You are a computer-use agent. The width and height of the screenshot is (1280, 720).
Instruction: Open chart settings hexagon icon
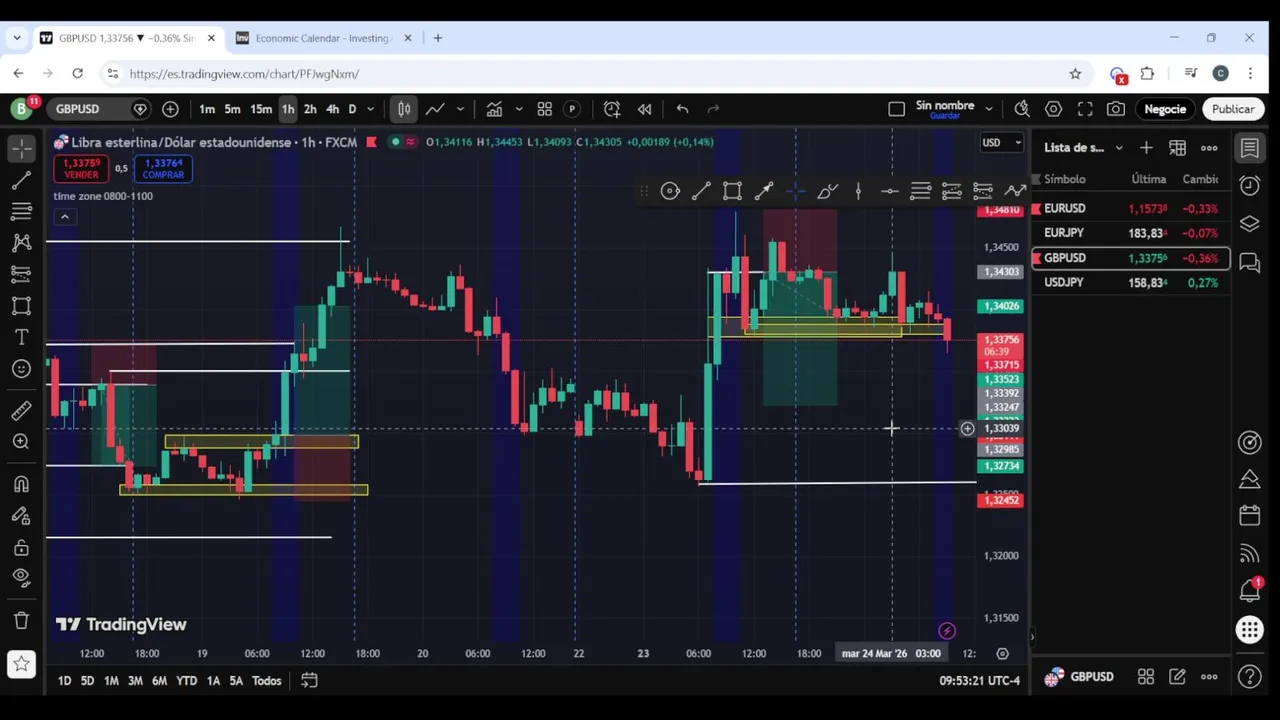click(x=1054, y=109)
